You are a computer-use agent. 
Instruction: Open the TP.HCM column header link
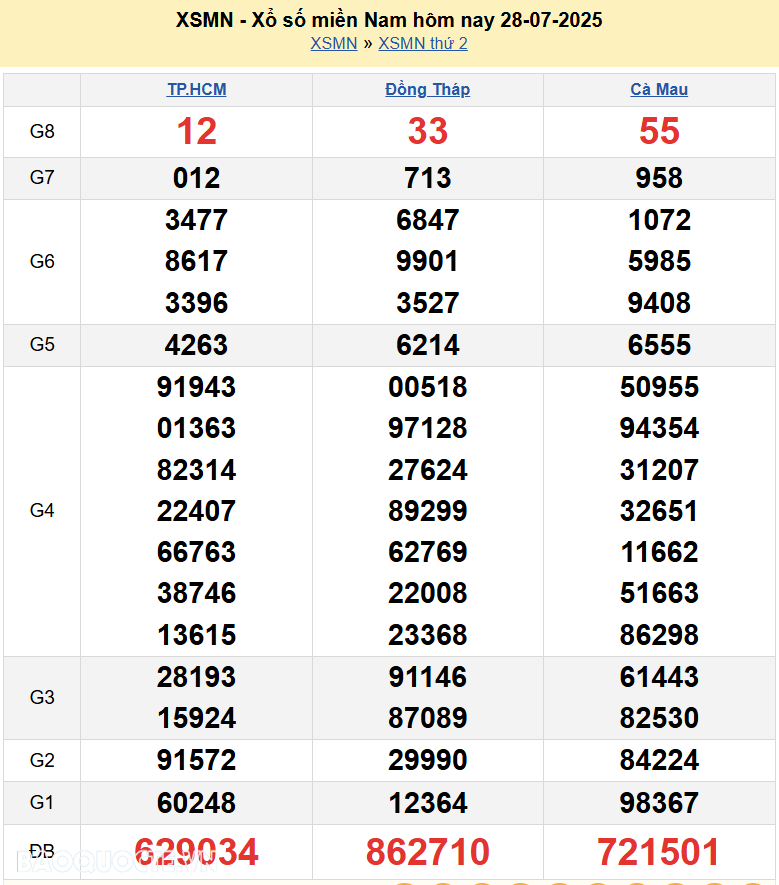coord(196,89)
